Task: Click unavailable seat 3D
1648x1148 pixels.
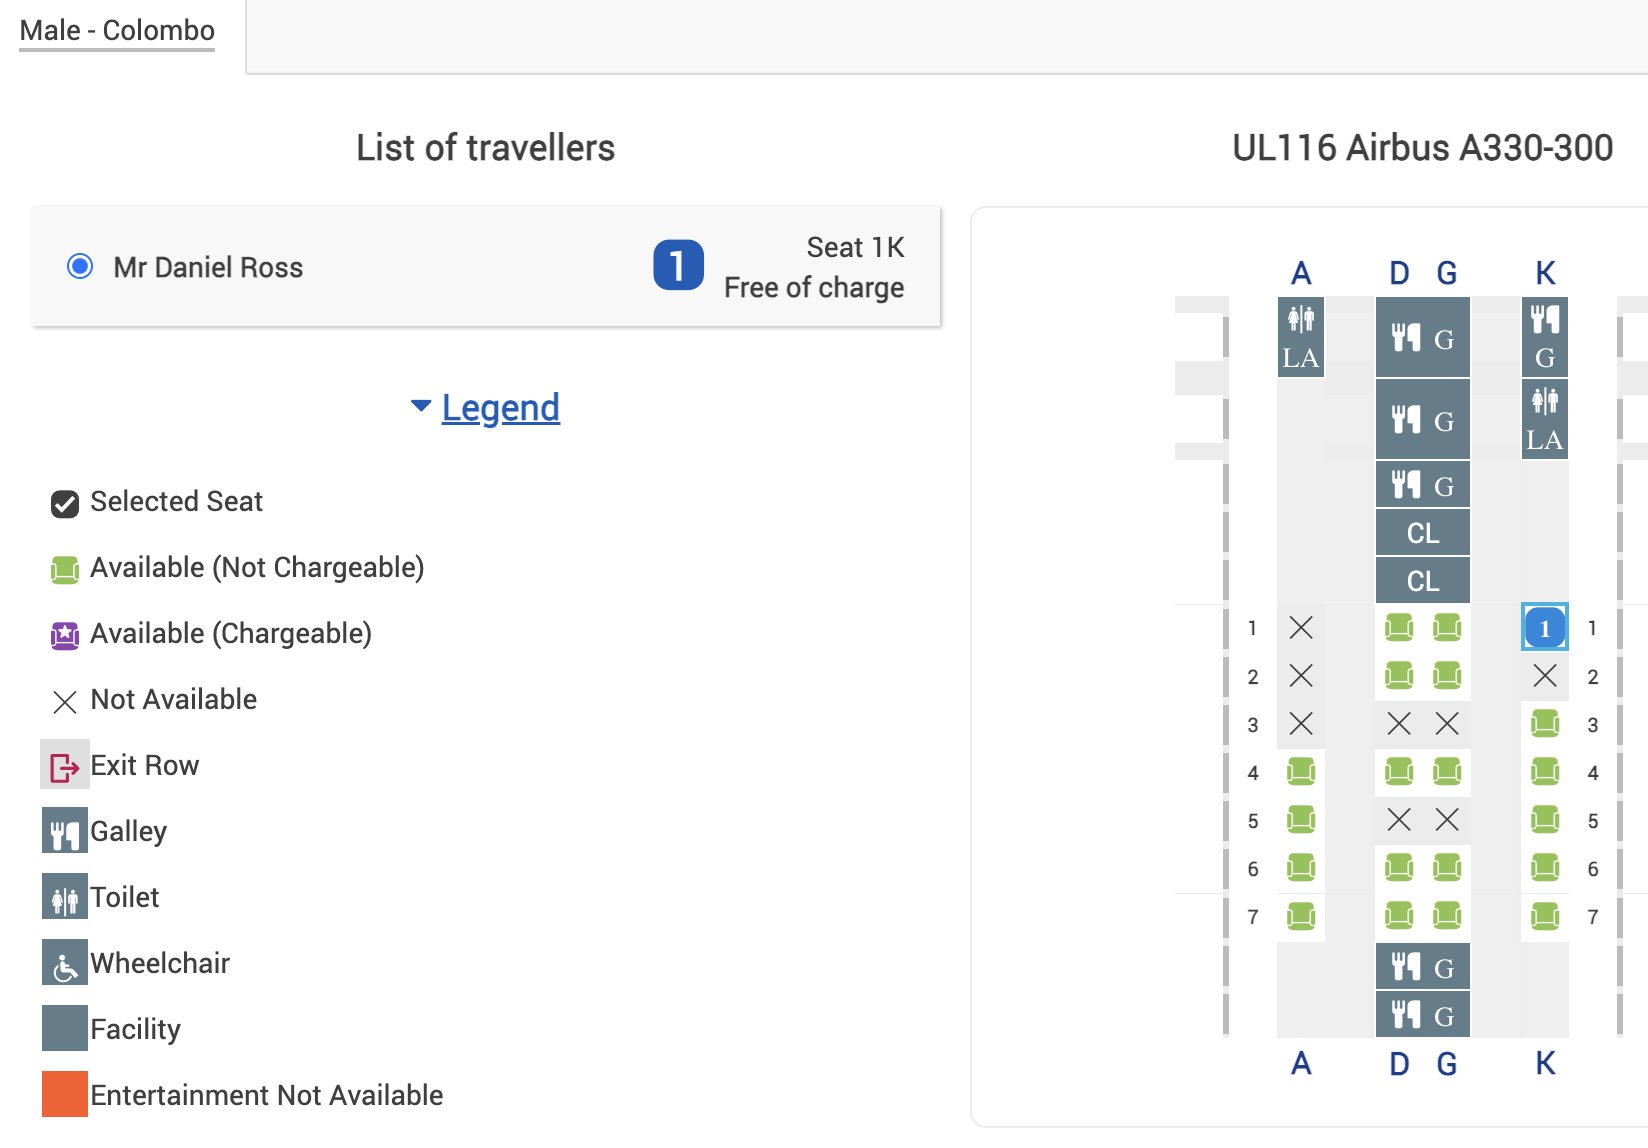Action: [x=1399, y=724]
